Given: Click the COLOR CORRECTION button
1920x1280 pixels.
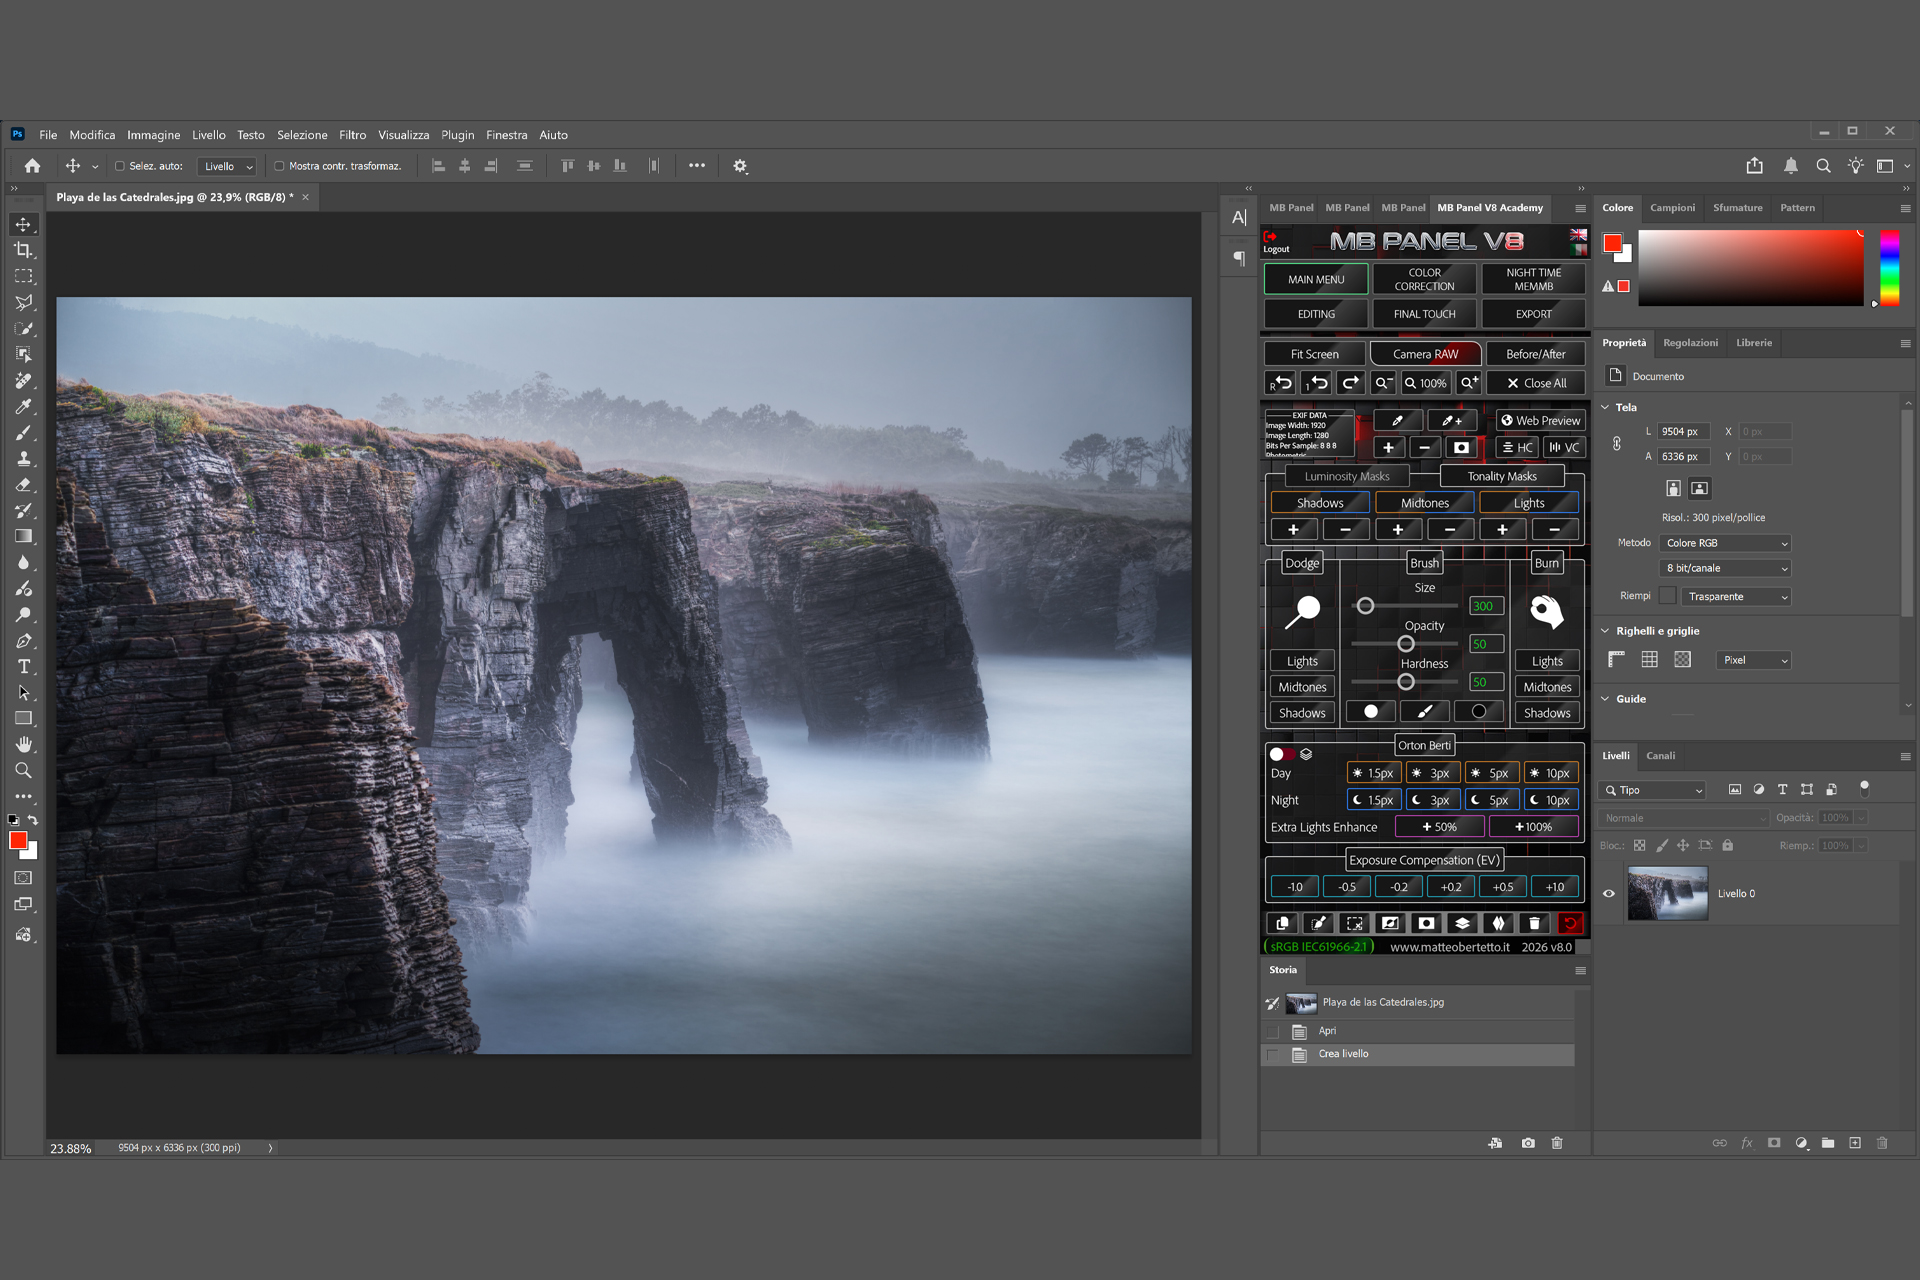Looking at the screenshot, I should click(x=1424, y=279).
